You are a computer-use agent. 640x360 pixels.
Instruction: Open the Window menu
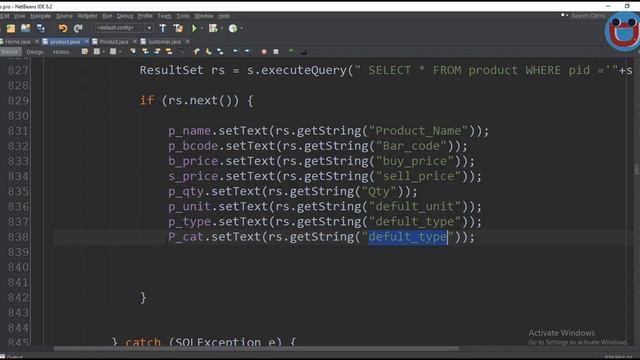tap(204, 16)
